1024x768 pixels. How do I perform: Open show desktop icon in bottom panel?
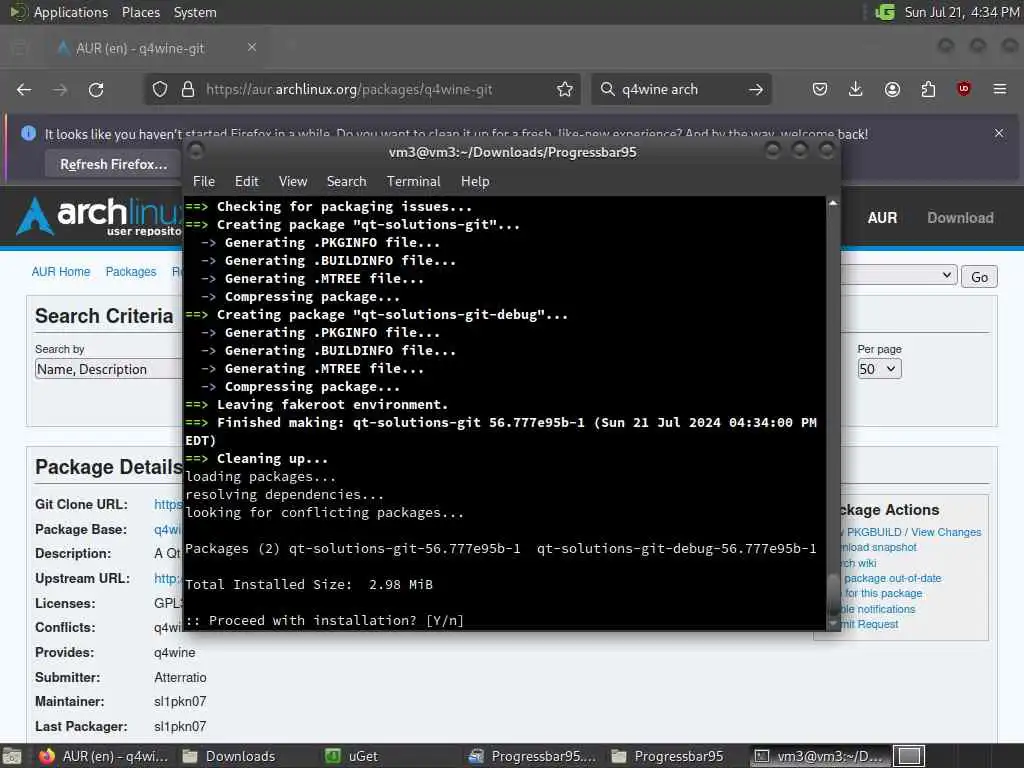[12, 756]
